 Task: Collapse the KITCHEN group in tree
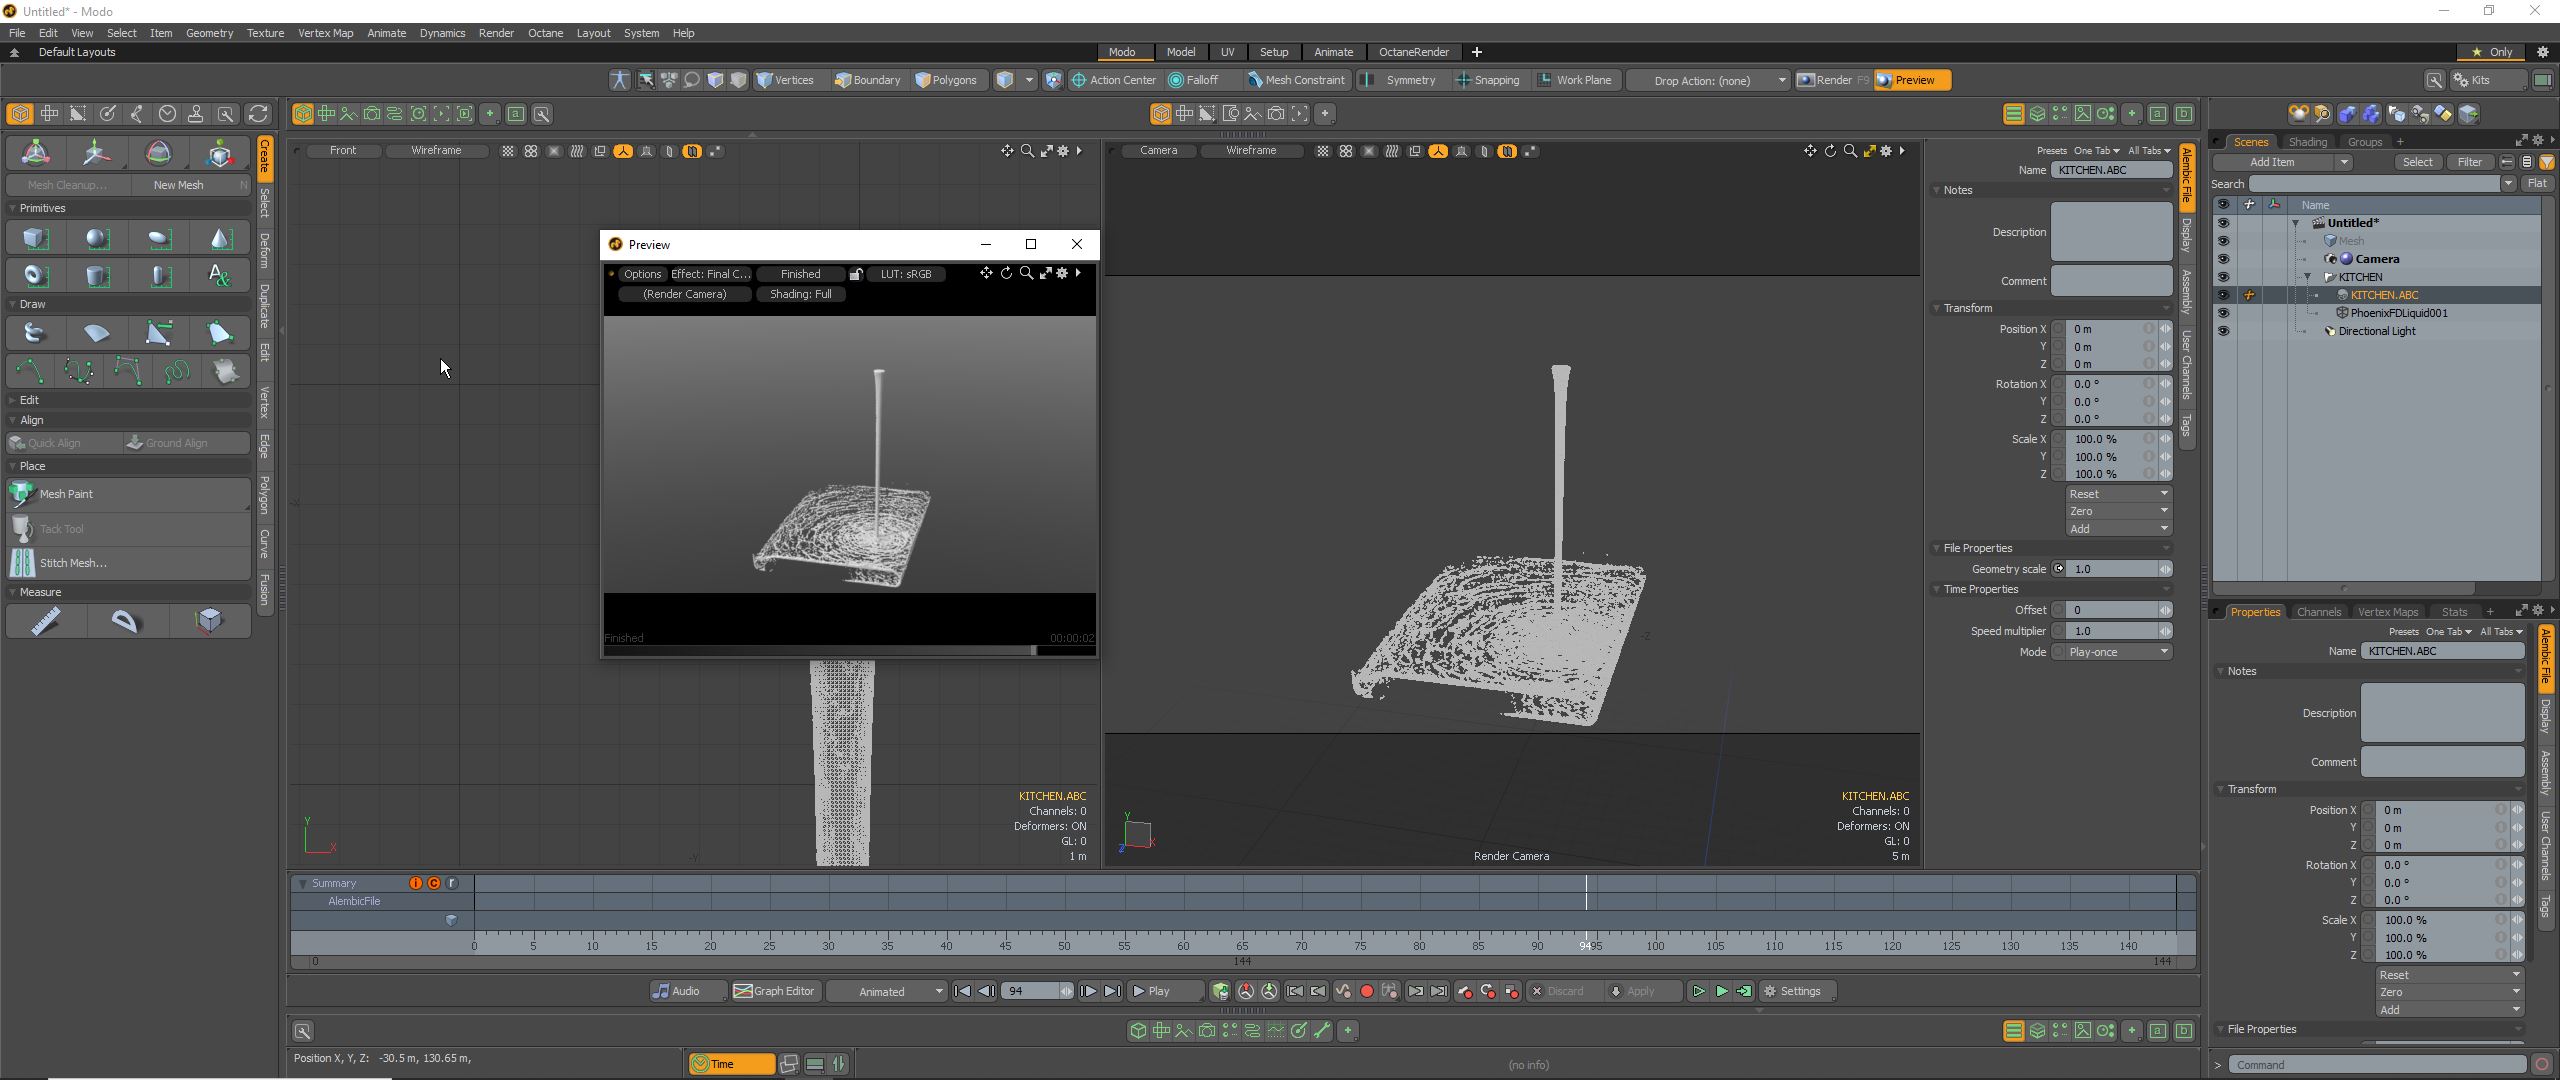[2308, 277]
